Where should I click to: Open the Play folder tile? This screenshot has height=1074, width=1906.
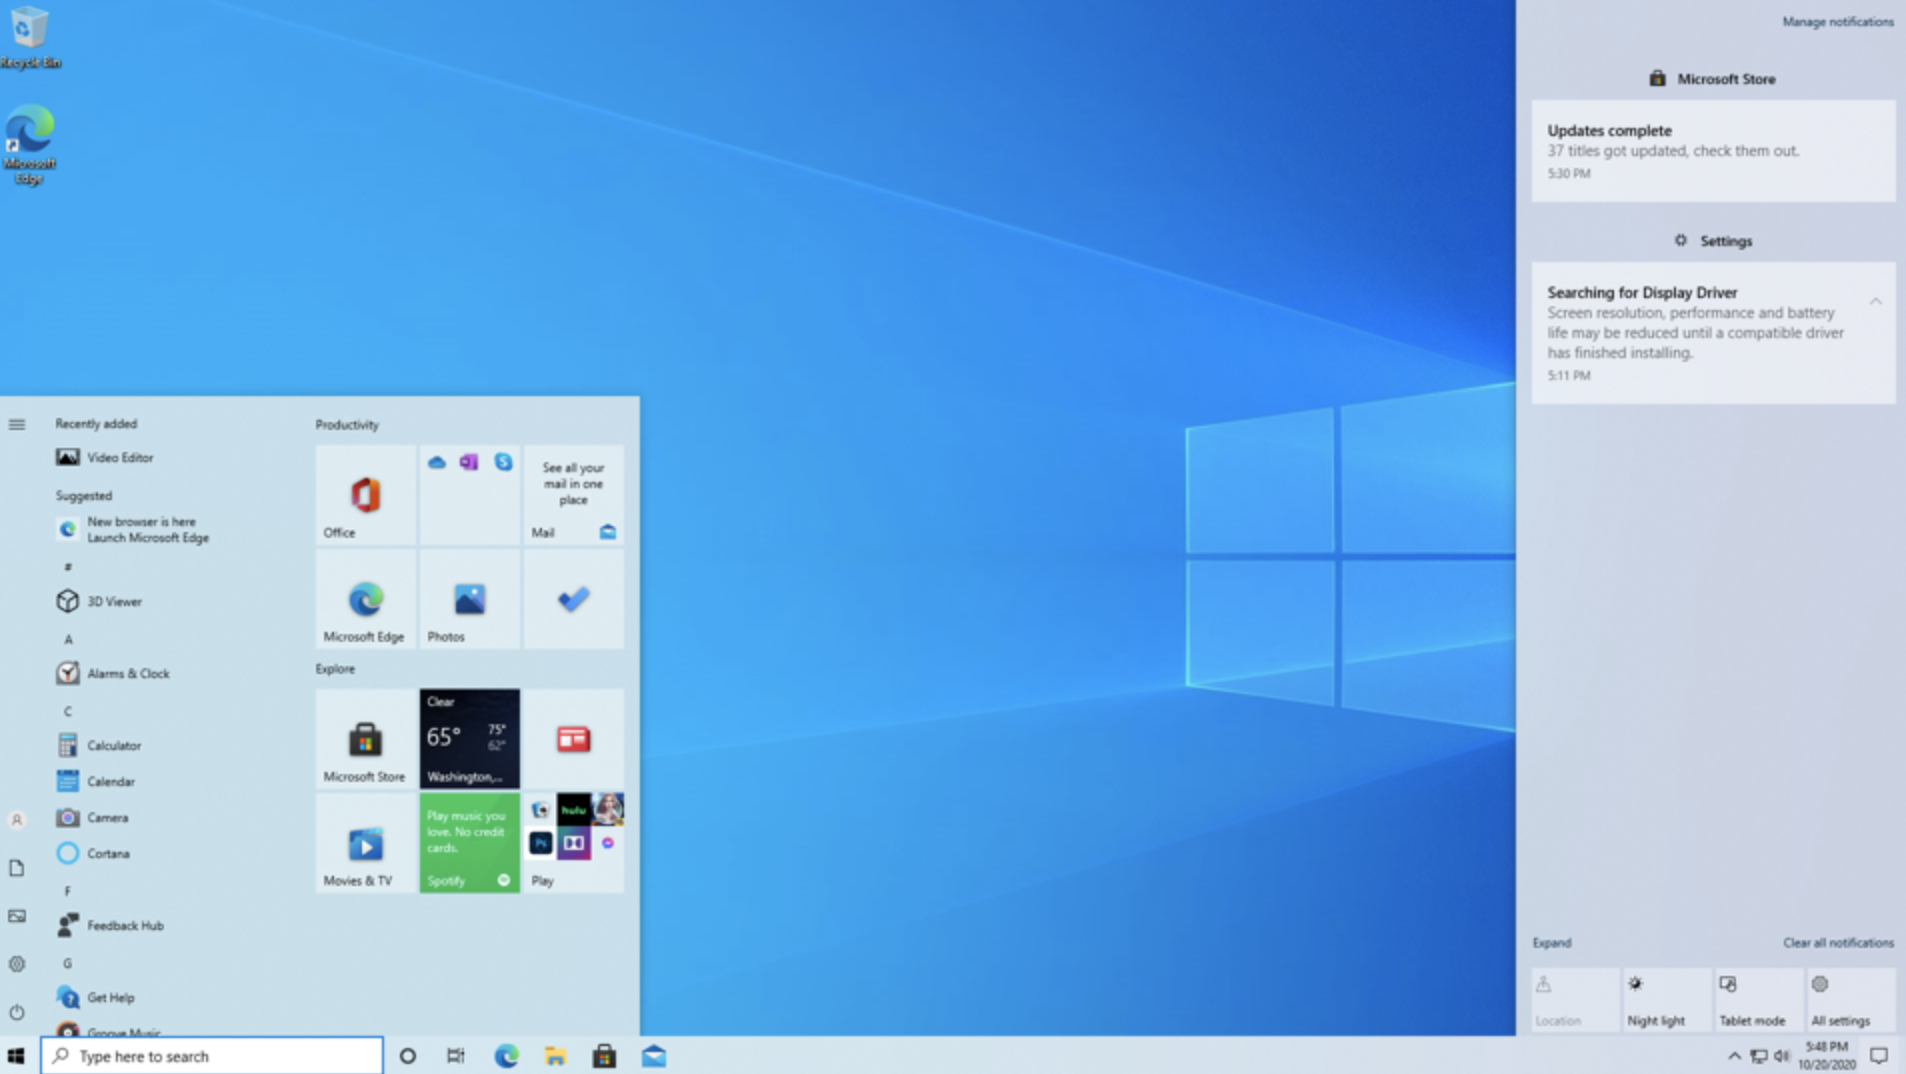click(573, 843)
